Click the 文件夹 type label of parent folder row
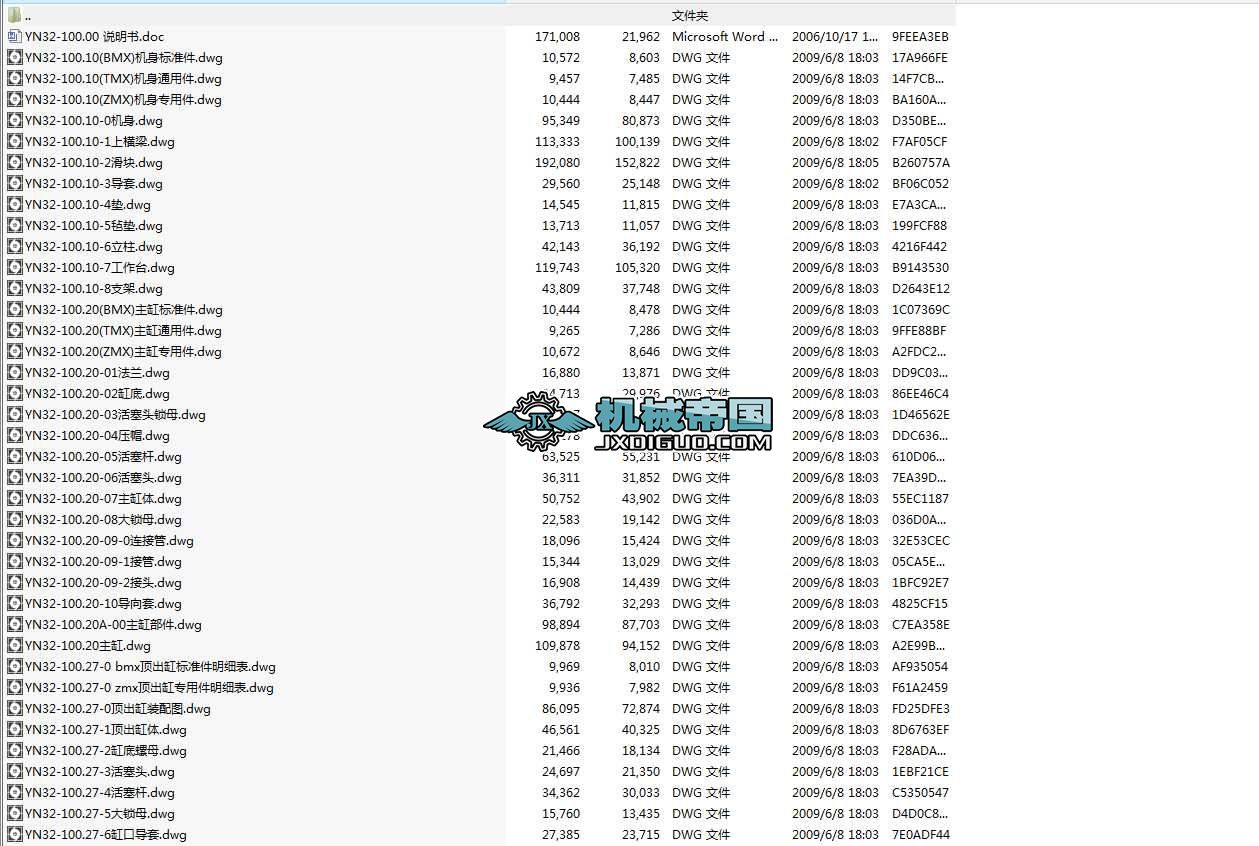The width and height of the screenshot is (1259, 846). coord(690,15)
